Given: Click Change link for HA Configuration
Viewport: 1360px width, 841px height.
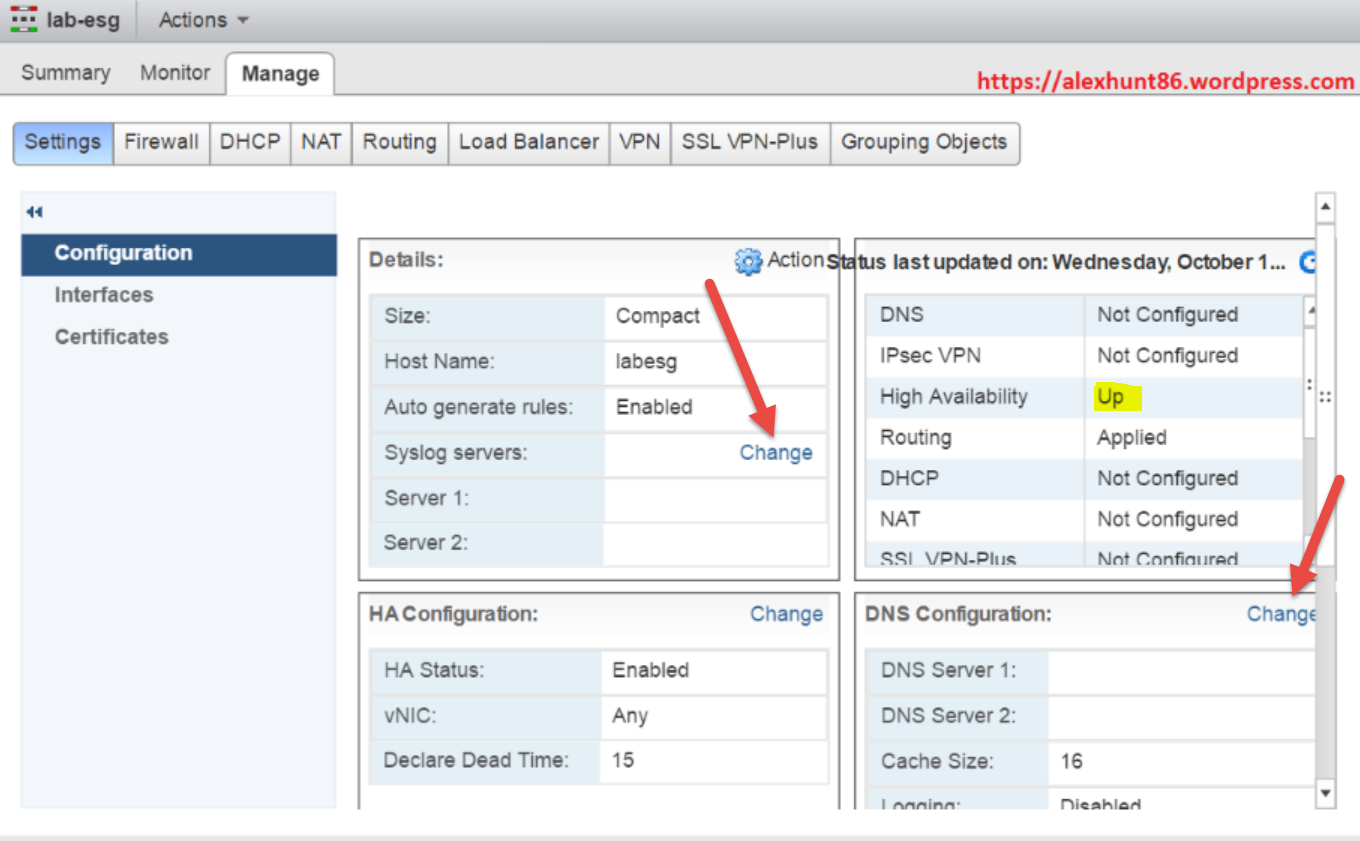Looking at the screenshot, I should (x=786, y=614).
